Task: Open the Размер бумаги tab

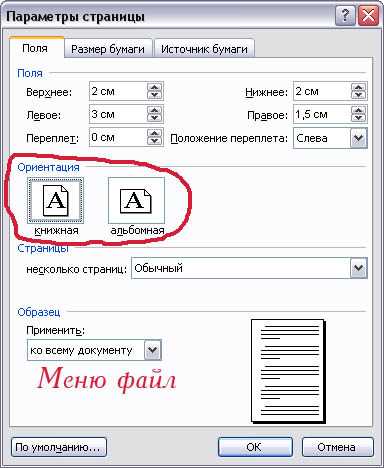Action: [108, 49]
